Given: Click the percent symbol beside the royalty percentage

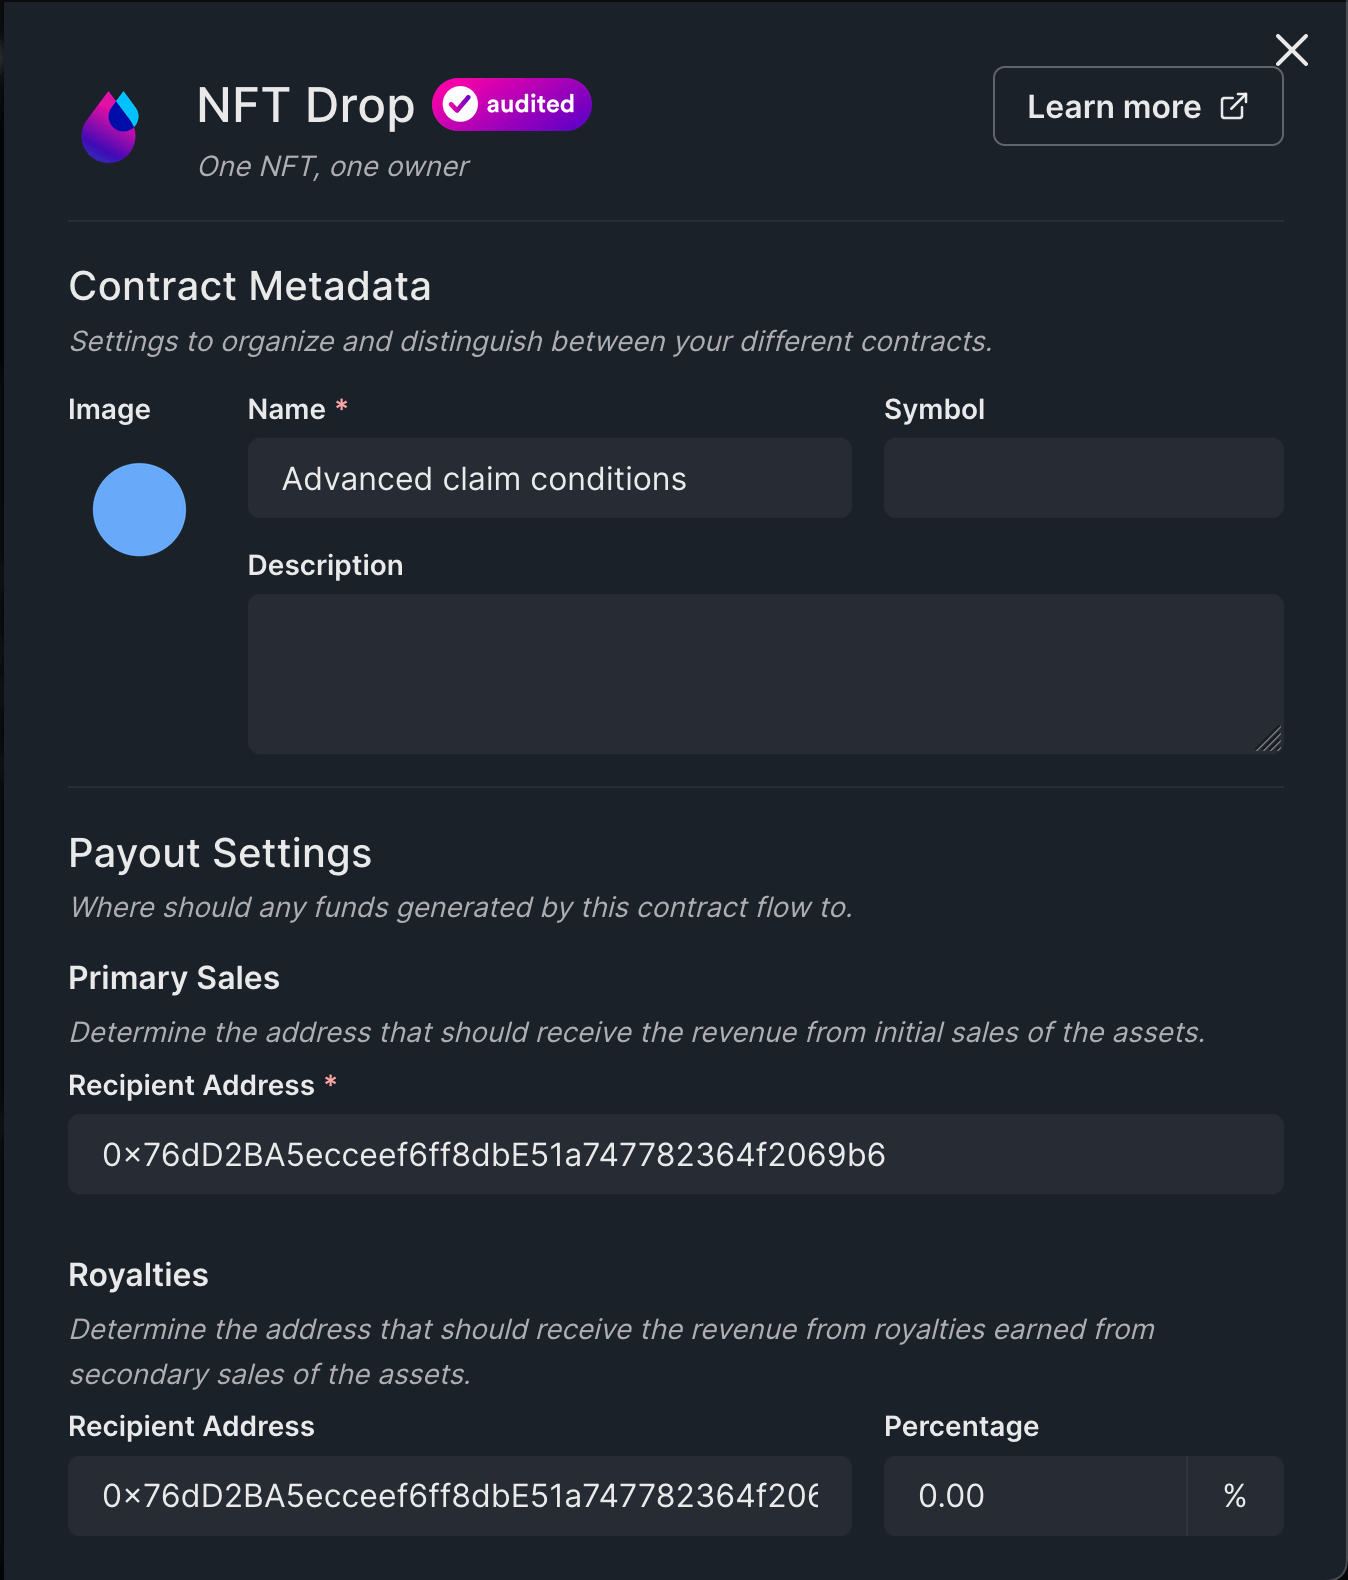Looking at the screenshot, I should tap(1234, 1496).
